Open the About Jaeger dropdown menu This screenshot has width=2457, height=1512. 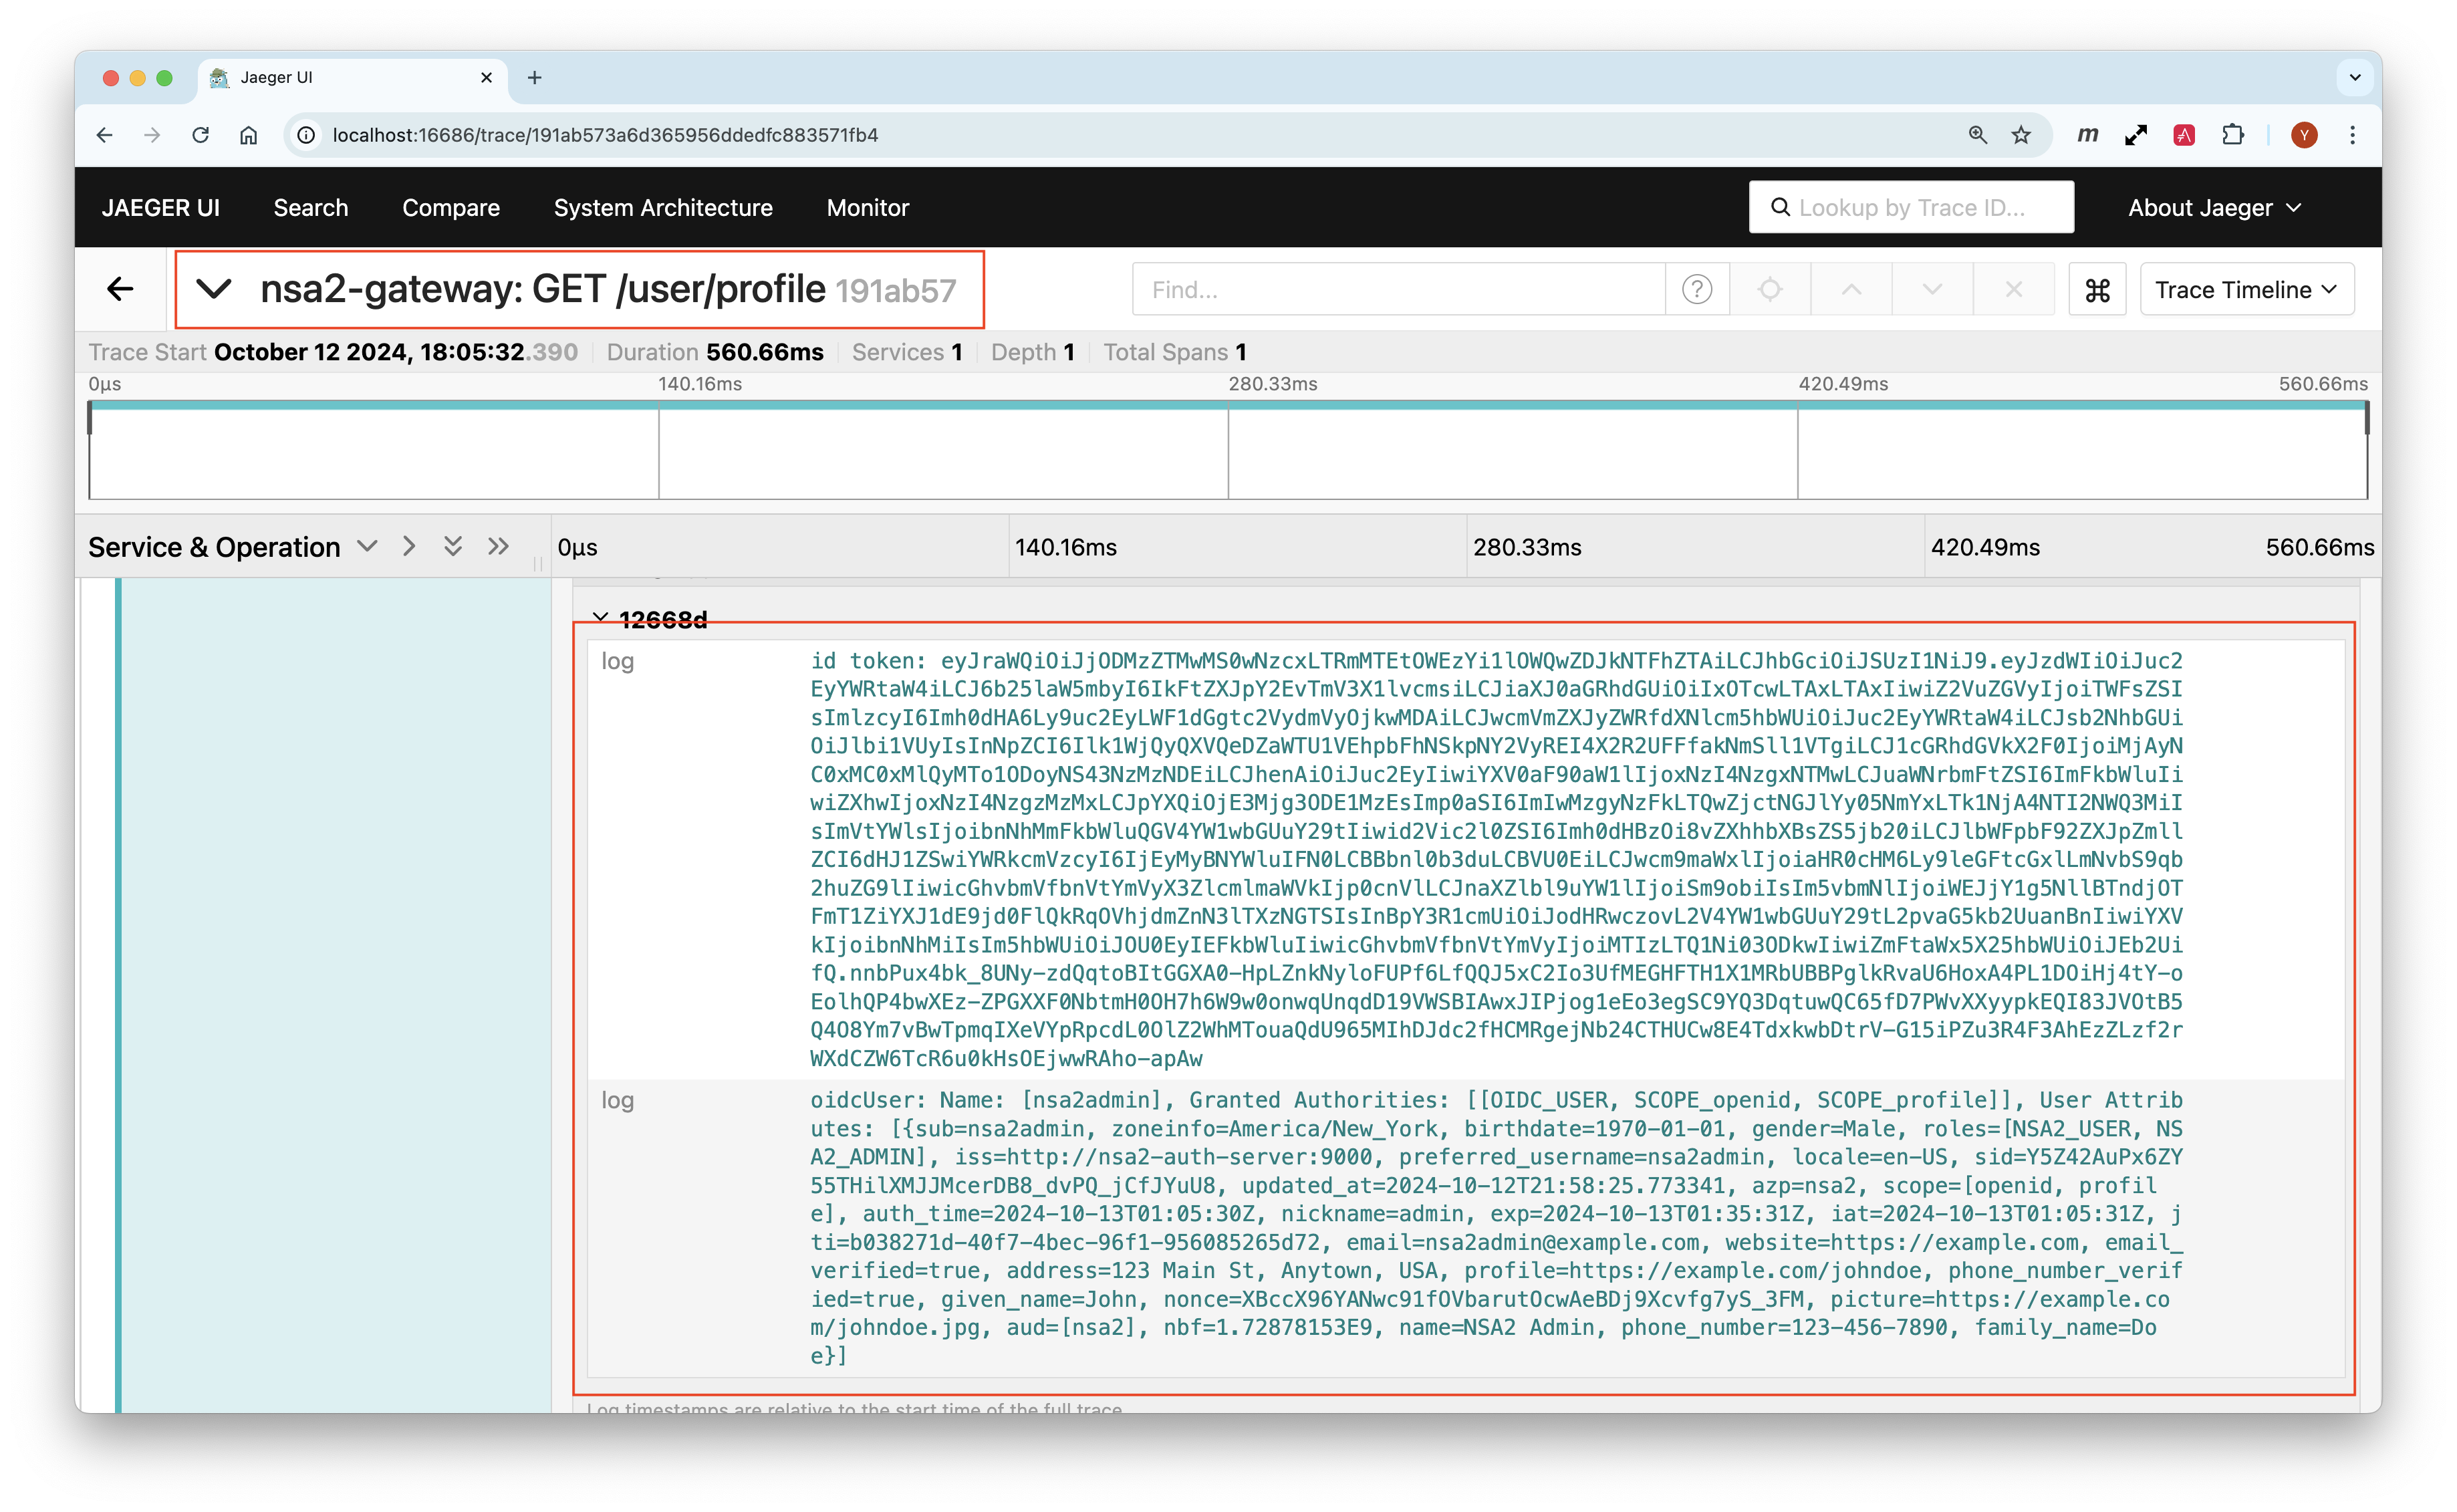[x=2214, y=208]
